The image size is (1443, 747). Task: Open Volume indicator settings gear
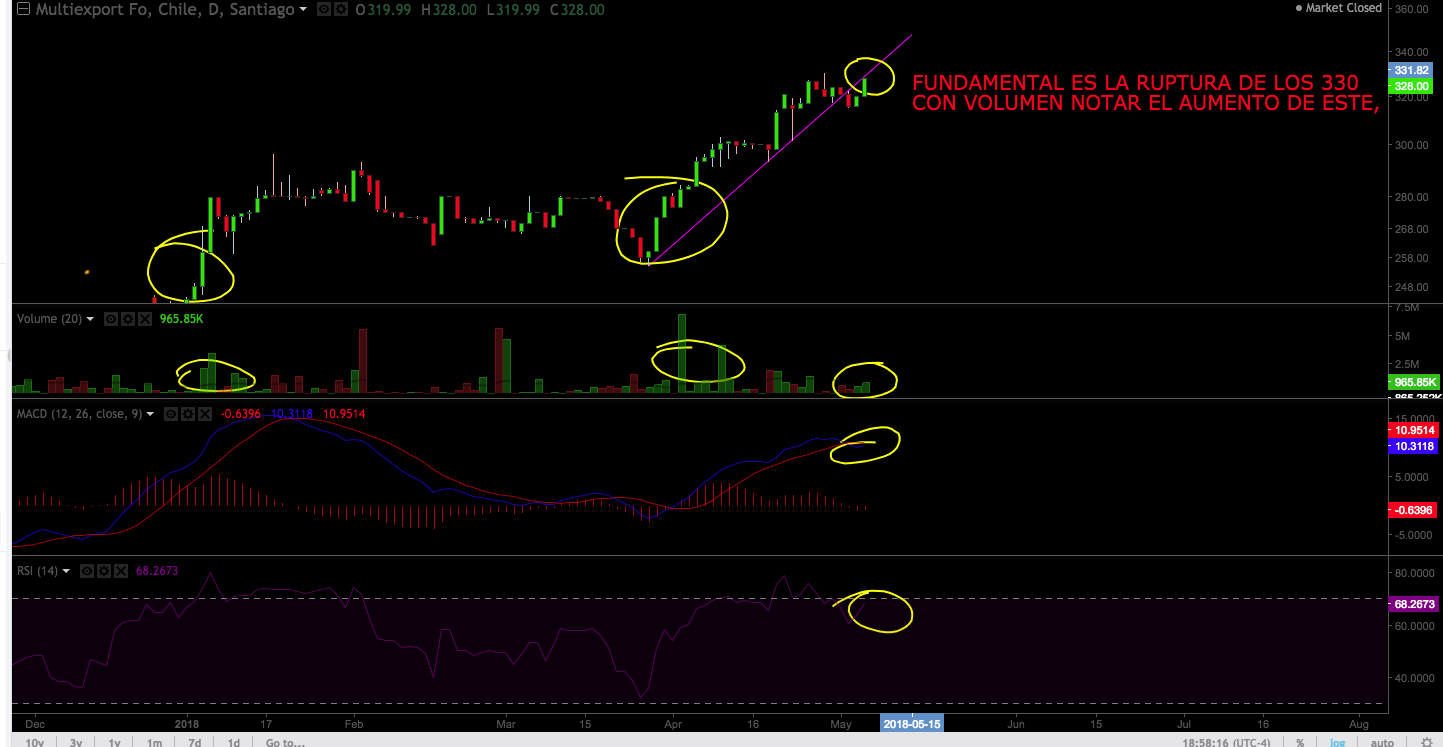(127, 319)
